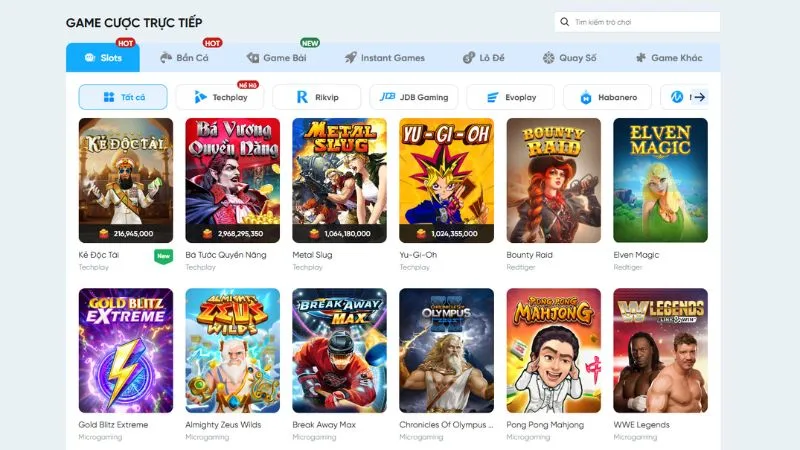The image size is (800, 450).
Task: Switch to the Game Bài tab
Action: [x=277, y=58]
